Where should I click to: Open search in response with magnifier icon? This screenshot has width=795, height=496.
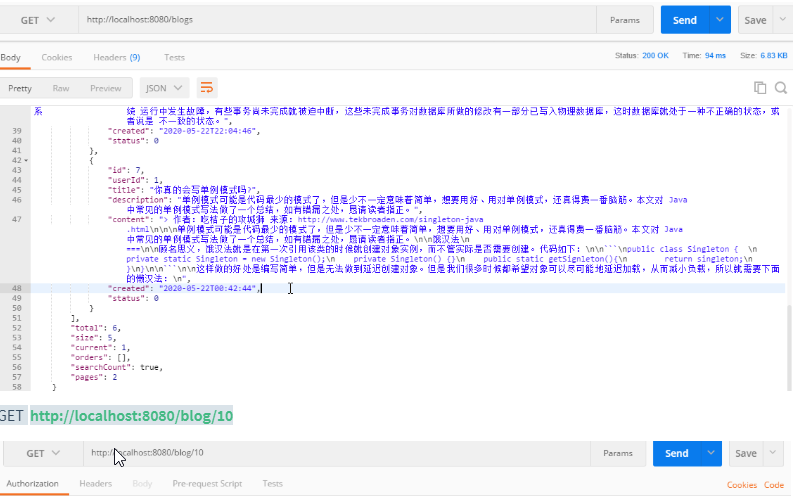click(x=781, y=88)
